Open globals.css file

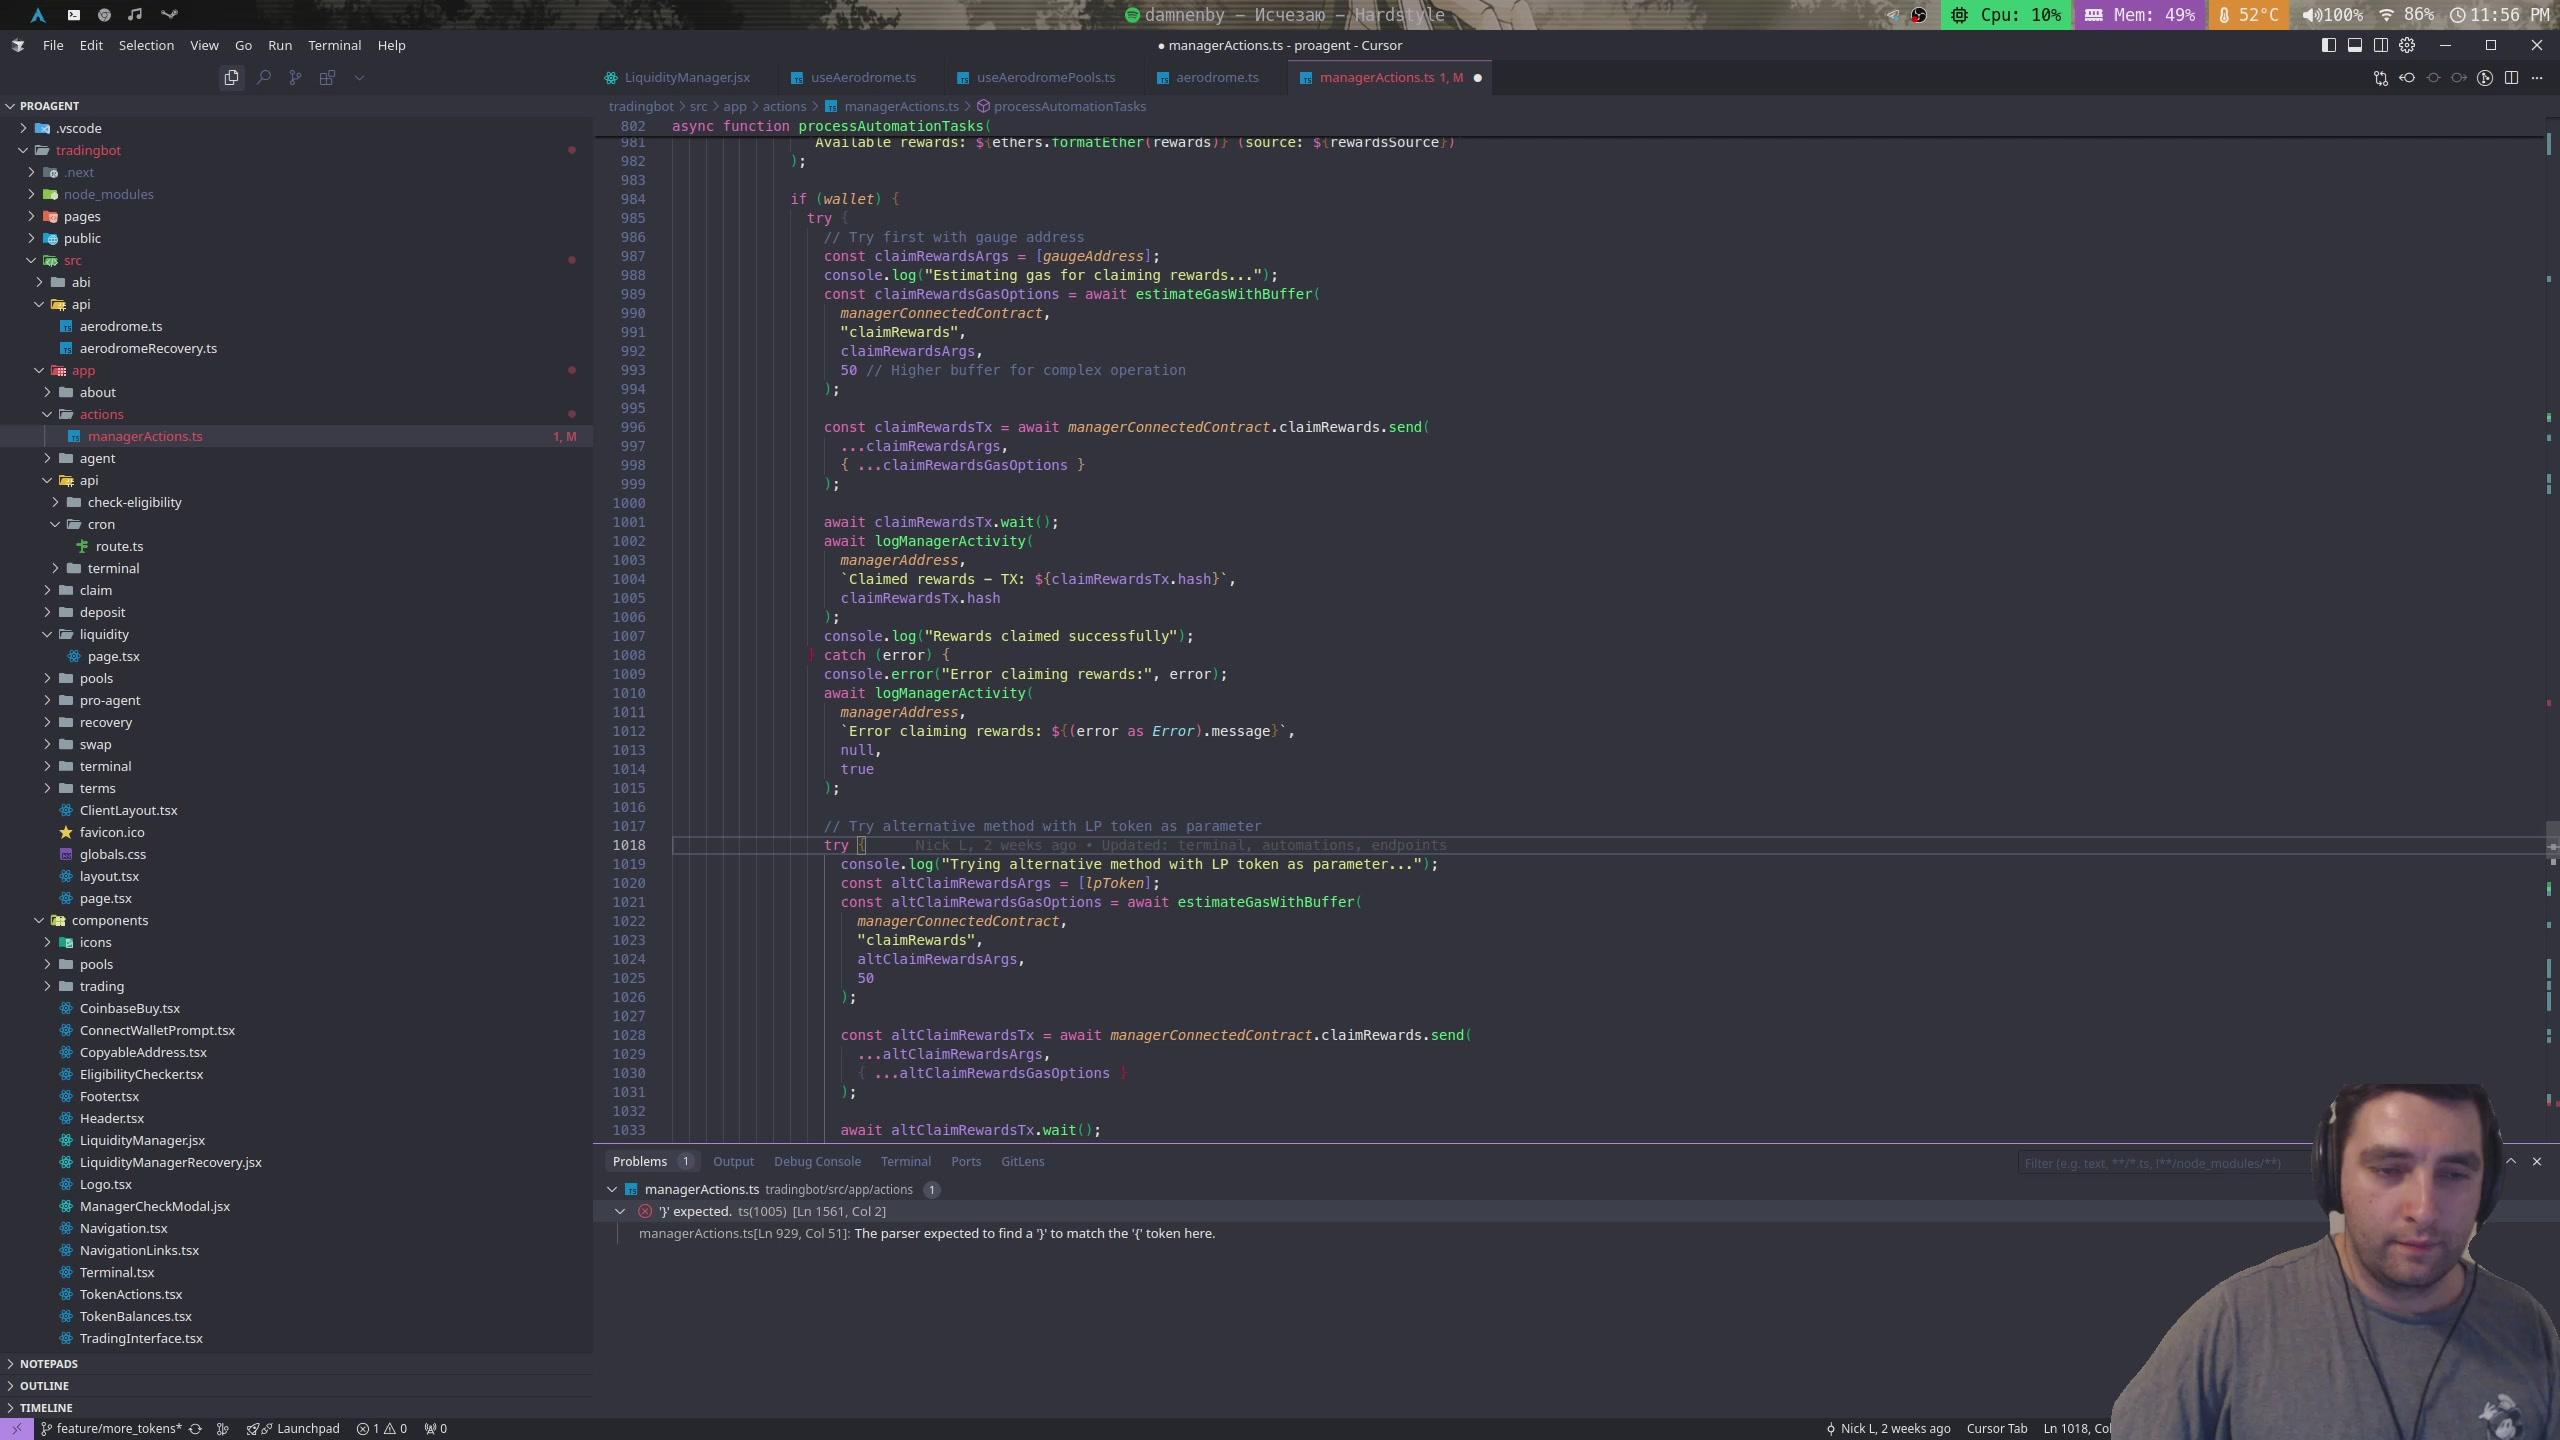tap(296, 854)
